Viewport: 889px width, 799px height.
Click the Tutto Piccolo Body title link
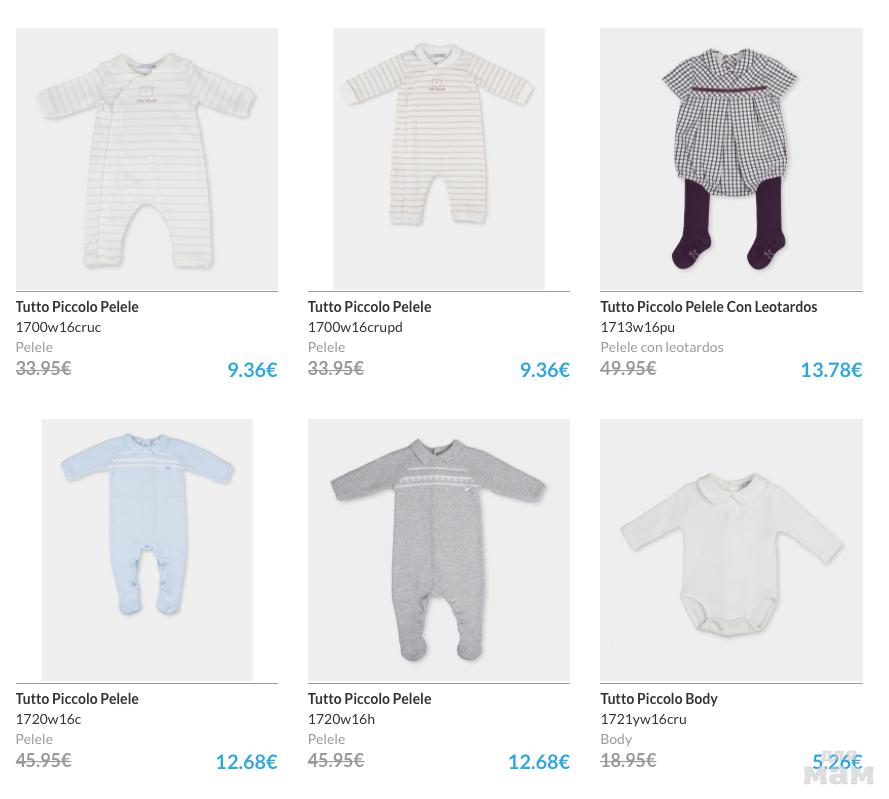[658, 699]
